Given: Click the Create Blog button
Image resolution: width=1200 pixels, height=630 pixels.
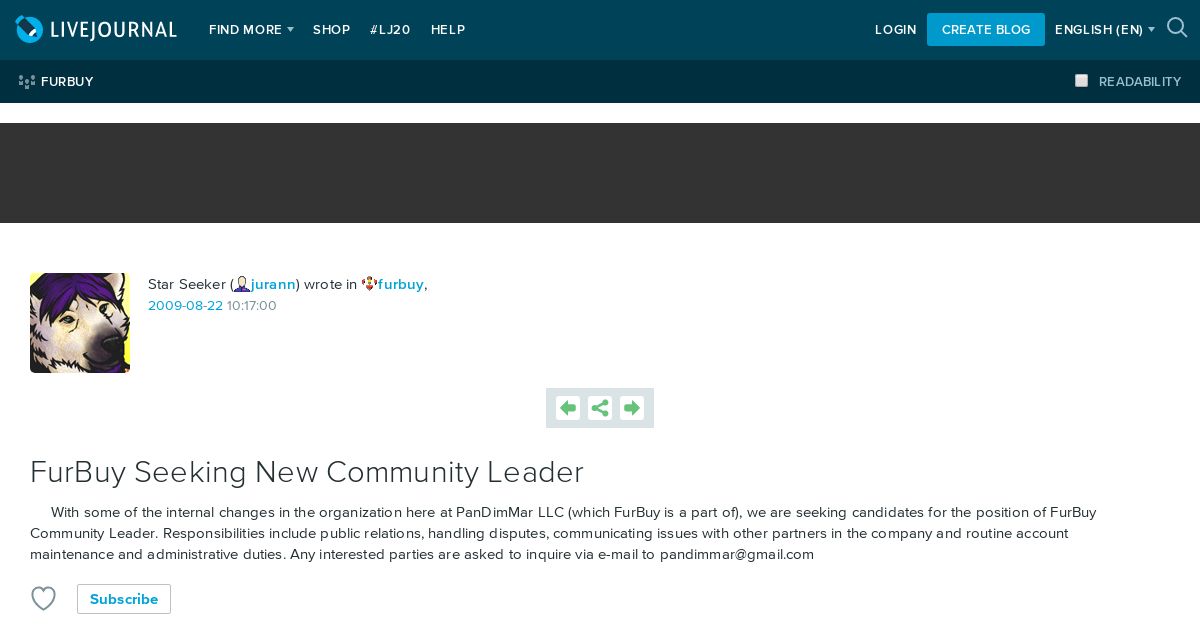Looking at the screenshot, I should click(986, 29).
